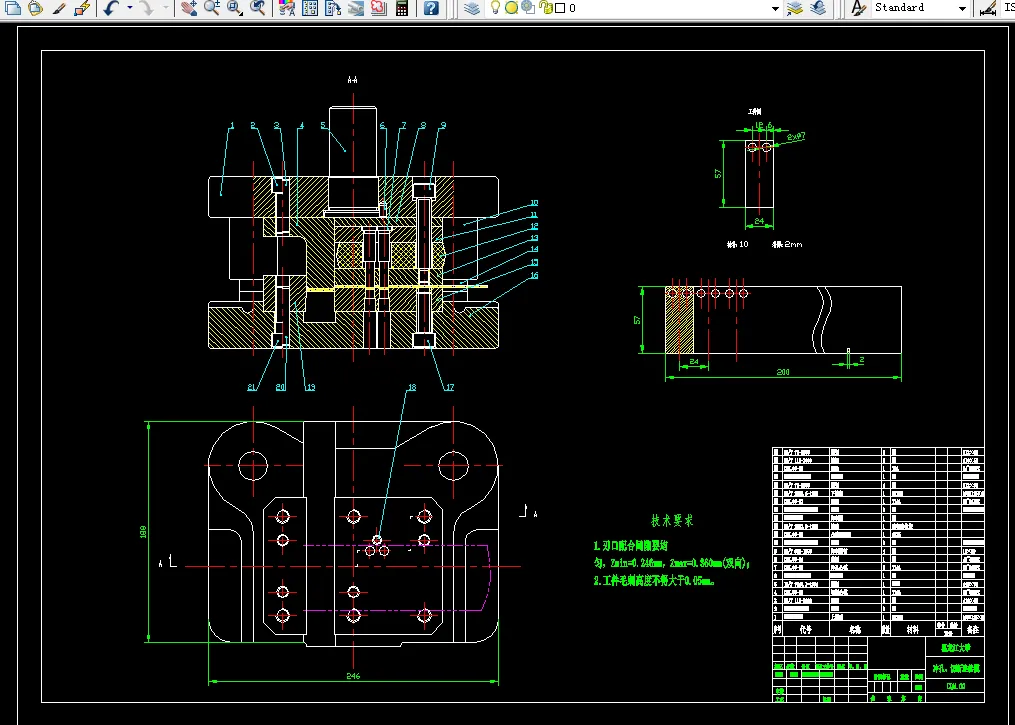Open the Properties palette icon
Image resolution: width=1015 pixels, height=725 pixels.
[287, 8]
